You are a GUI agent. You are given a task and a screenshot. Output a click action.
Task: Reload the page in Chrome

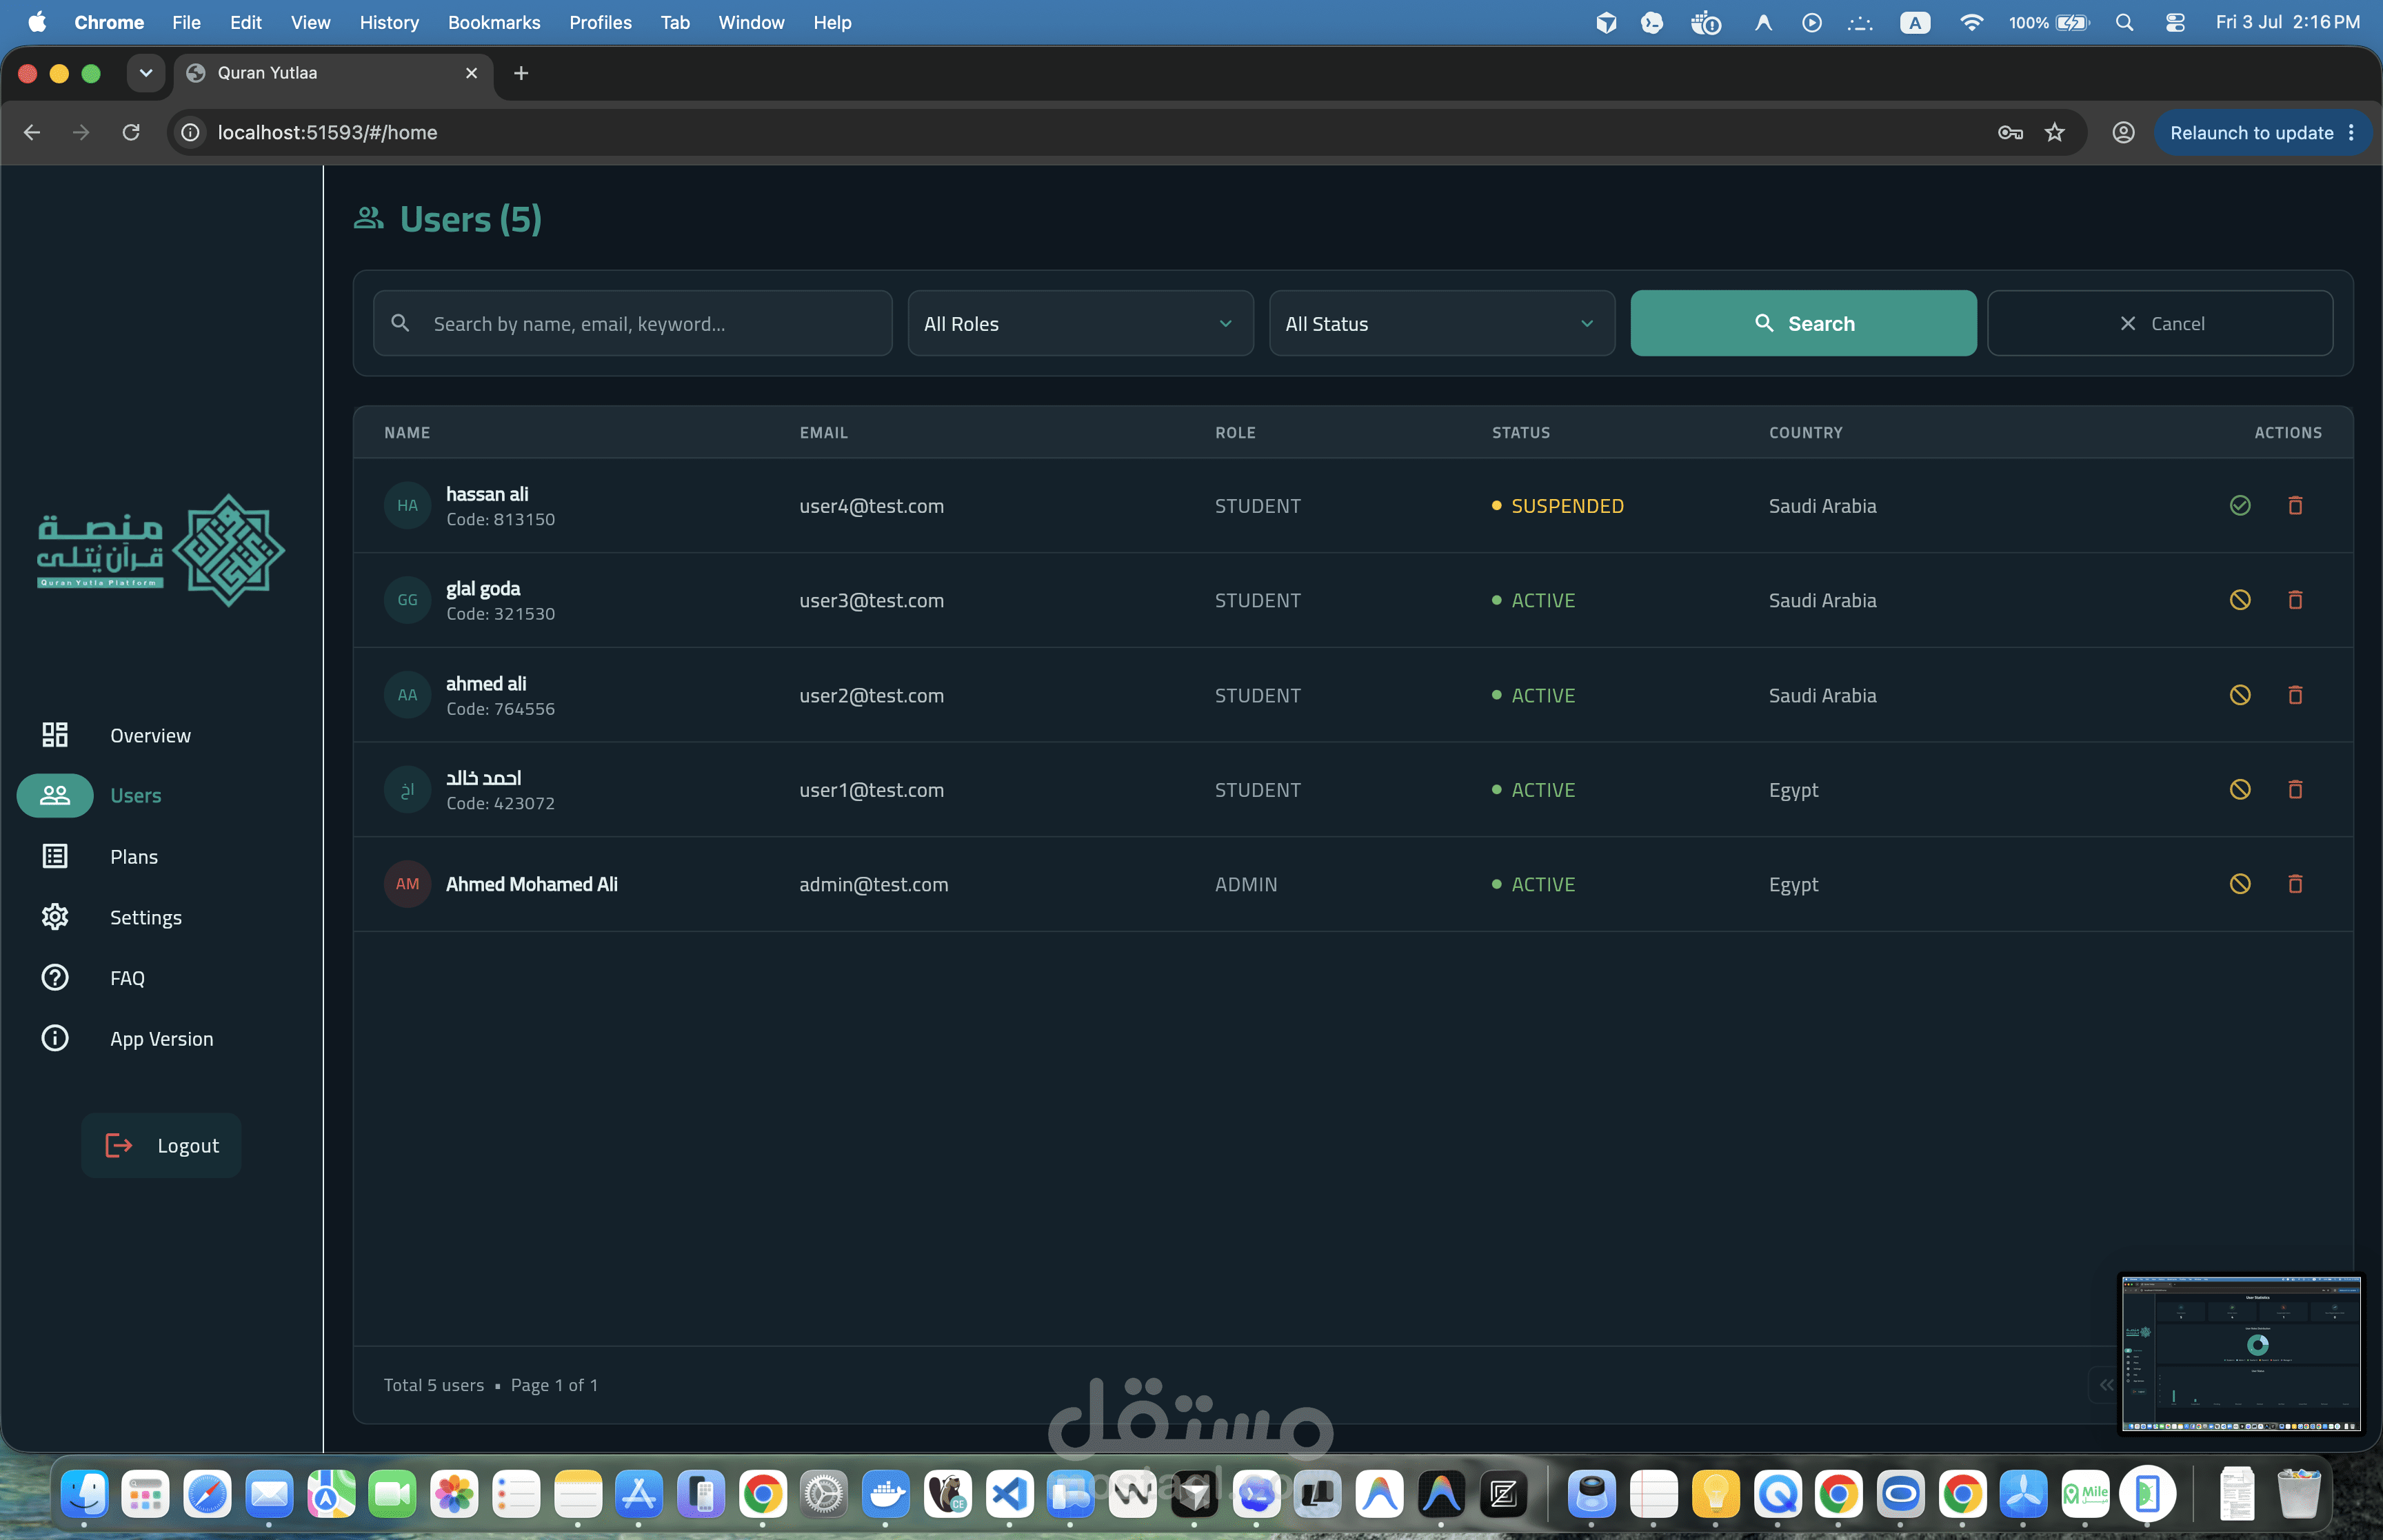[x=131, y=132]
